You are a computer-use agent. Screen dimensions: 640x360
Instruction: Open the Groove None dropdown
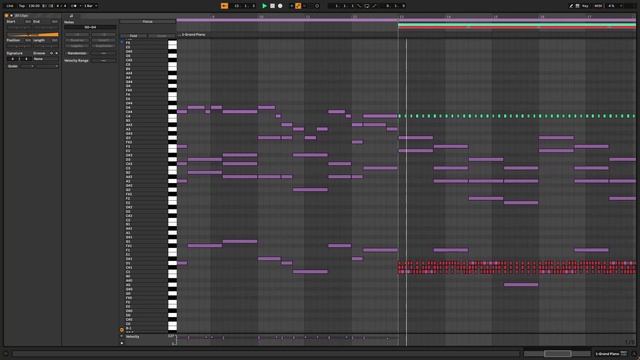click(45, 59)
